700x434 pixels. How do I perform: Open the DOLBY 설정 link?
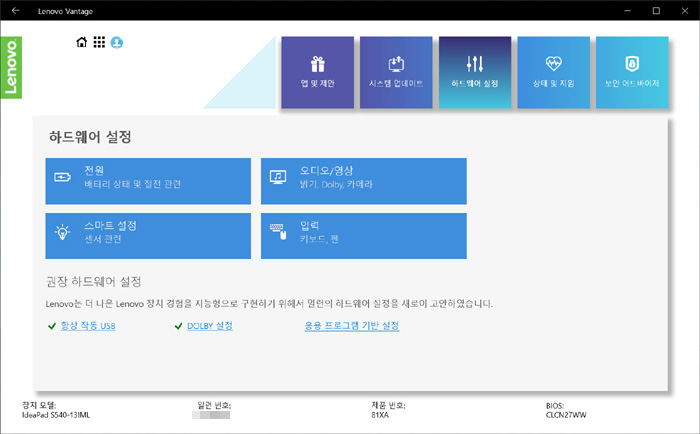(x=210, y=326)
